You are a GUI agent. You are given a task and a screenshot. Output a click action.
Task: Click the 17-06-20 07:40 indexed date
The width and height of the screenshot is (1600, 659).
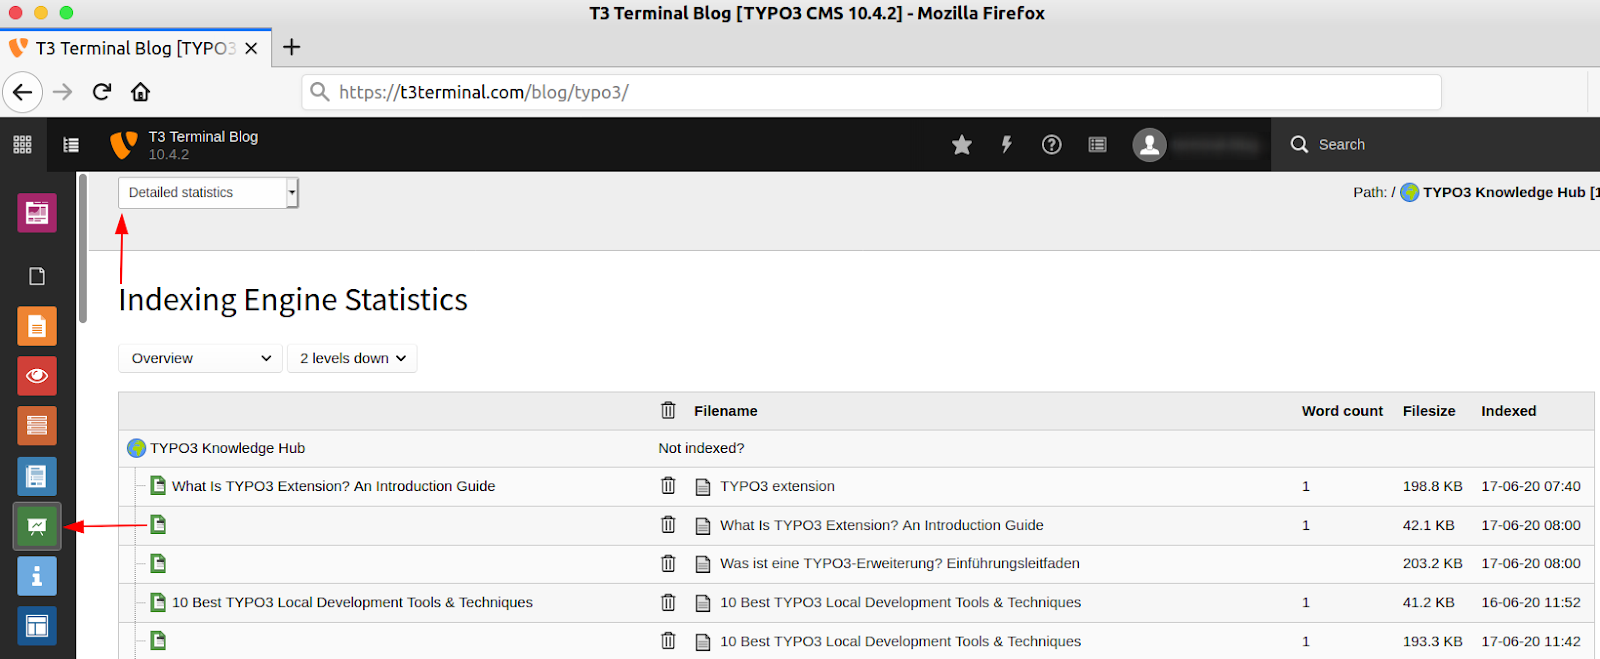pyautogui.click(x=1531, y=486)
